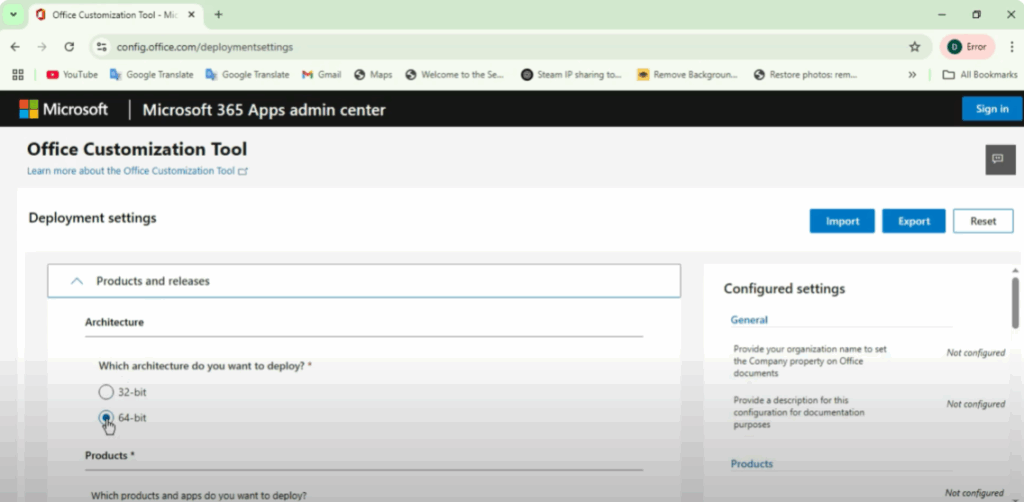Screen dimensions: 1024x502
Task: Open the All Bookmarks folder
Action: (980, 74)
